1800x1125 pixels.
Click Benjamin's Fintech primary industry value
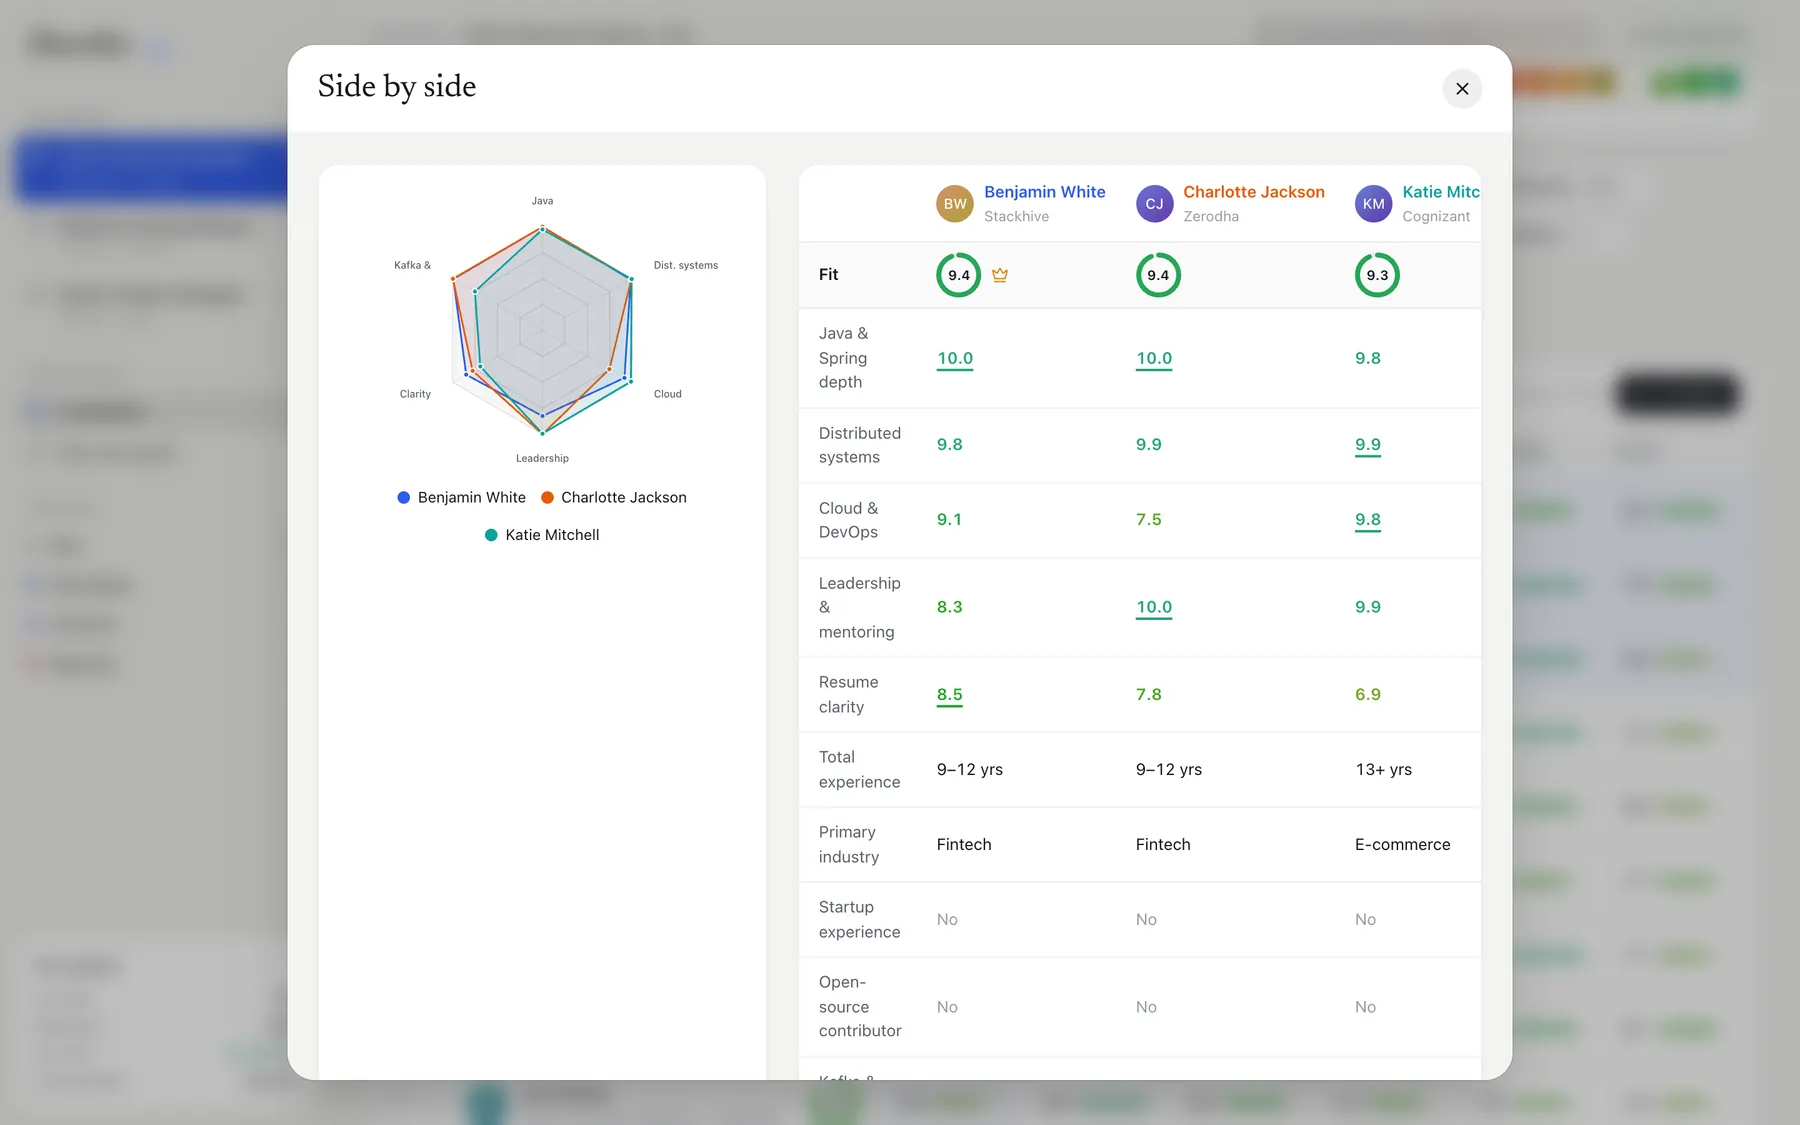(x=964, y=844)
